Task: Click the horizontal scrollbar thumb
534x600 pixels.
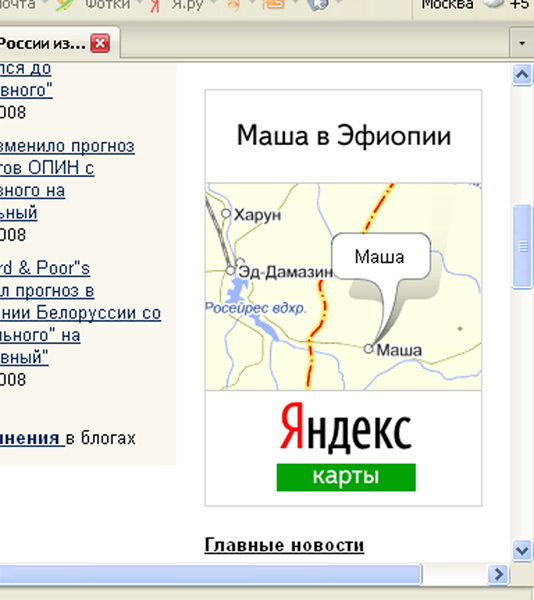Action: [210, 574]
